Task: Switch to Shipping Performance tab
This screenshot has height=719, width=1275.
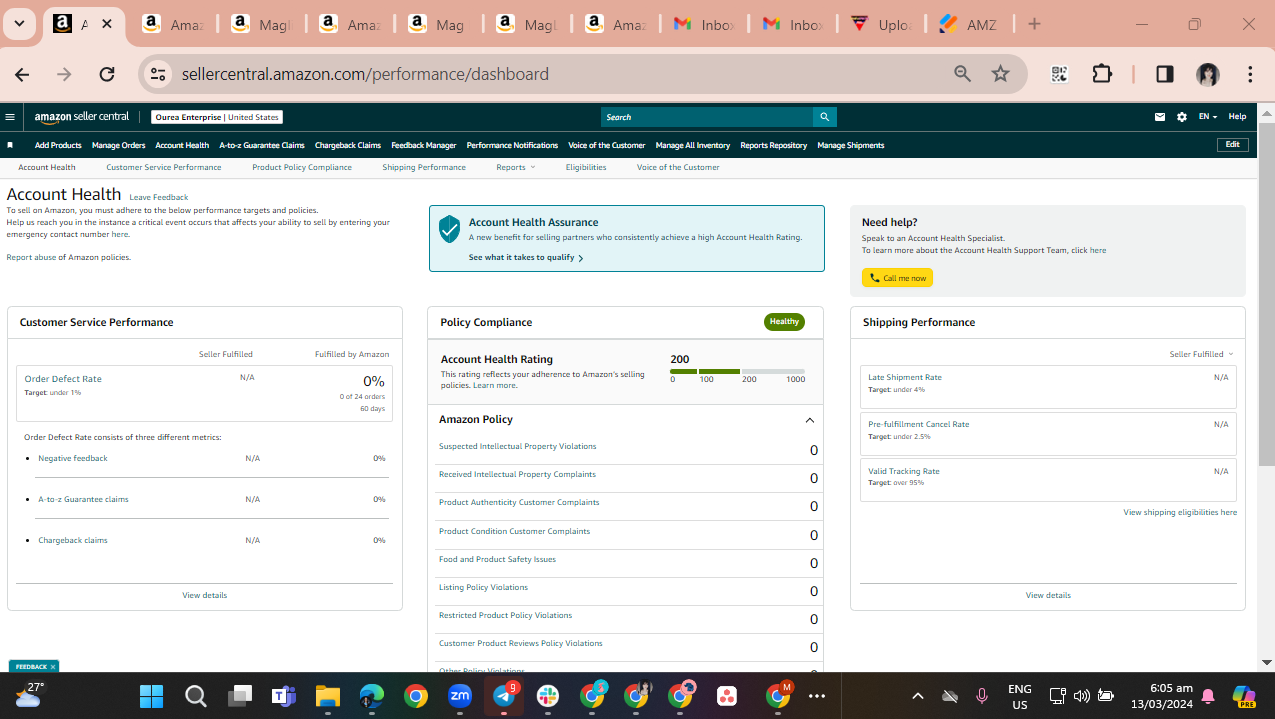Action: [x=424, y=167]
